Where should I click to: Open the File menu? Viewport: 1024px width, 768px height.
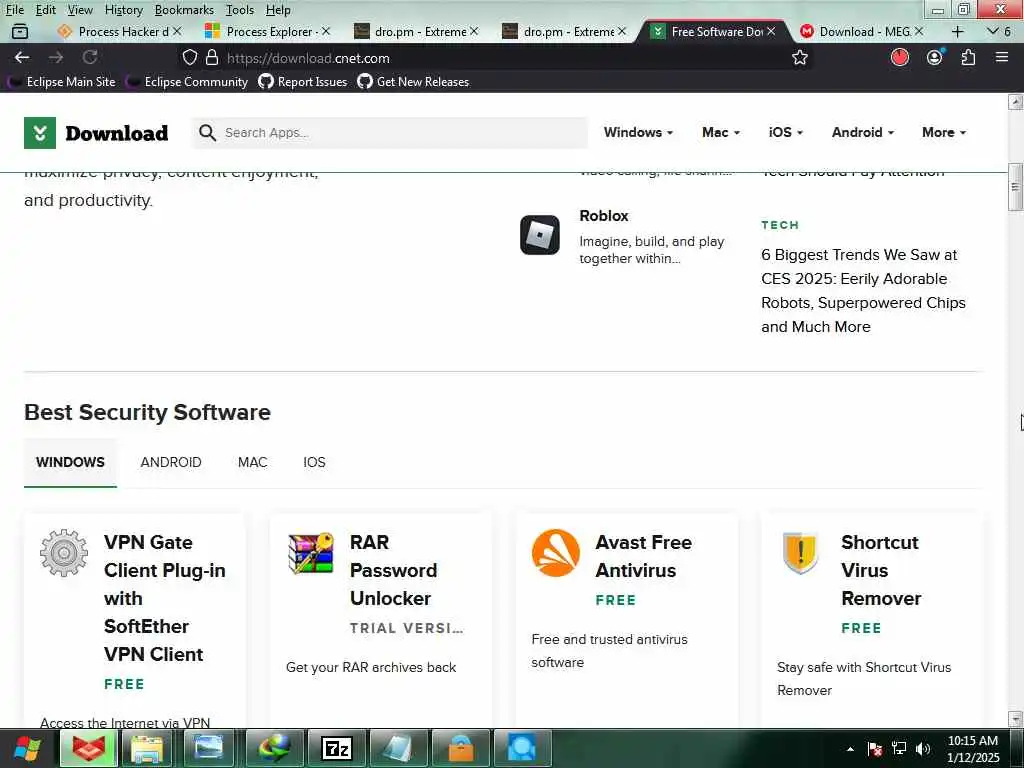pos(14,10)
